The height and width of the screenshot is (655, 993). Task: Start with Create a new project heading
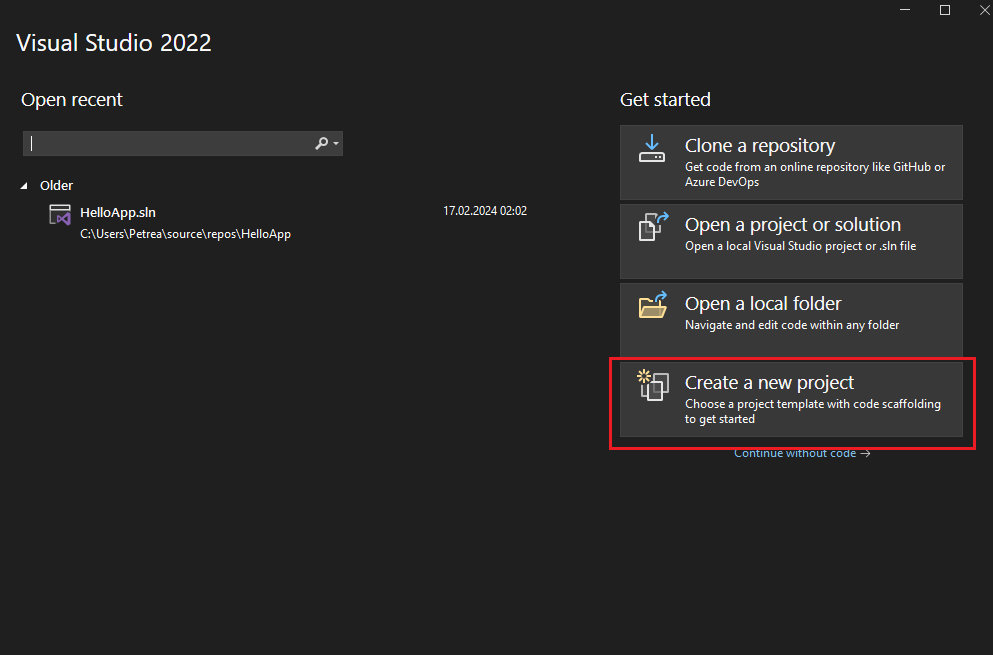pos(769,383)
